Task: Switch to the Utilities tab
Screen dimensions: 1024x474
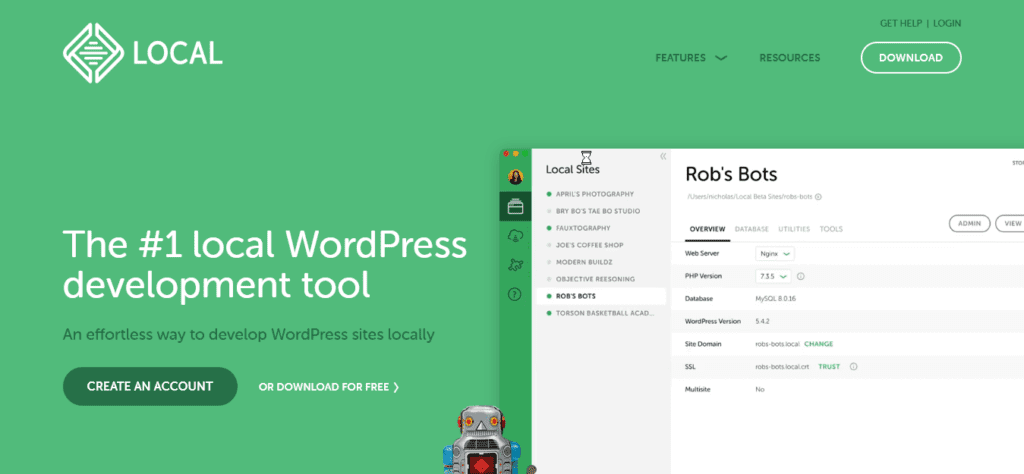Action: [794, 229]
